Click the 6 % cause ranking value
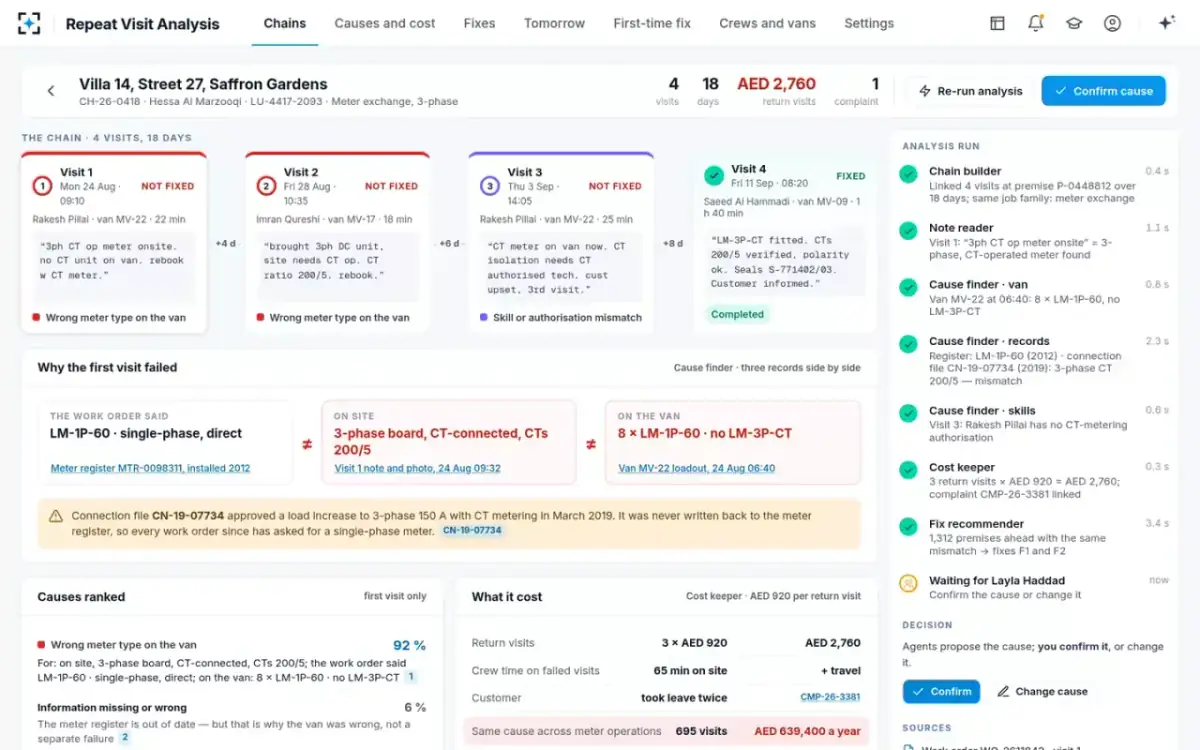 pos(415,707)
